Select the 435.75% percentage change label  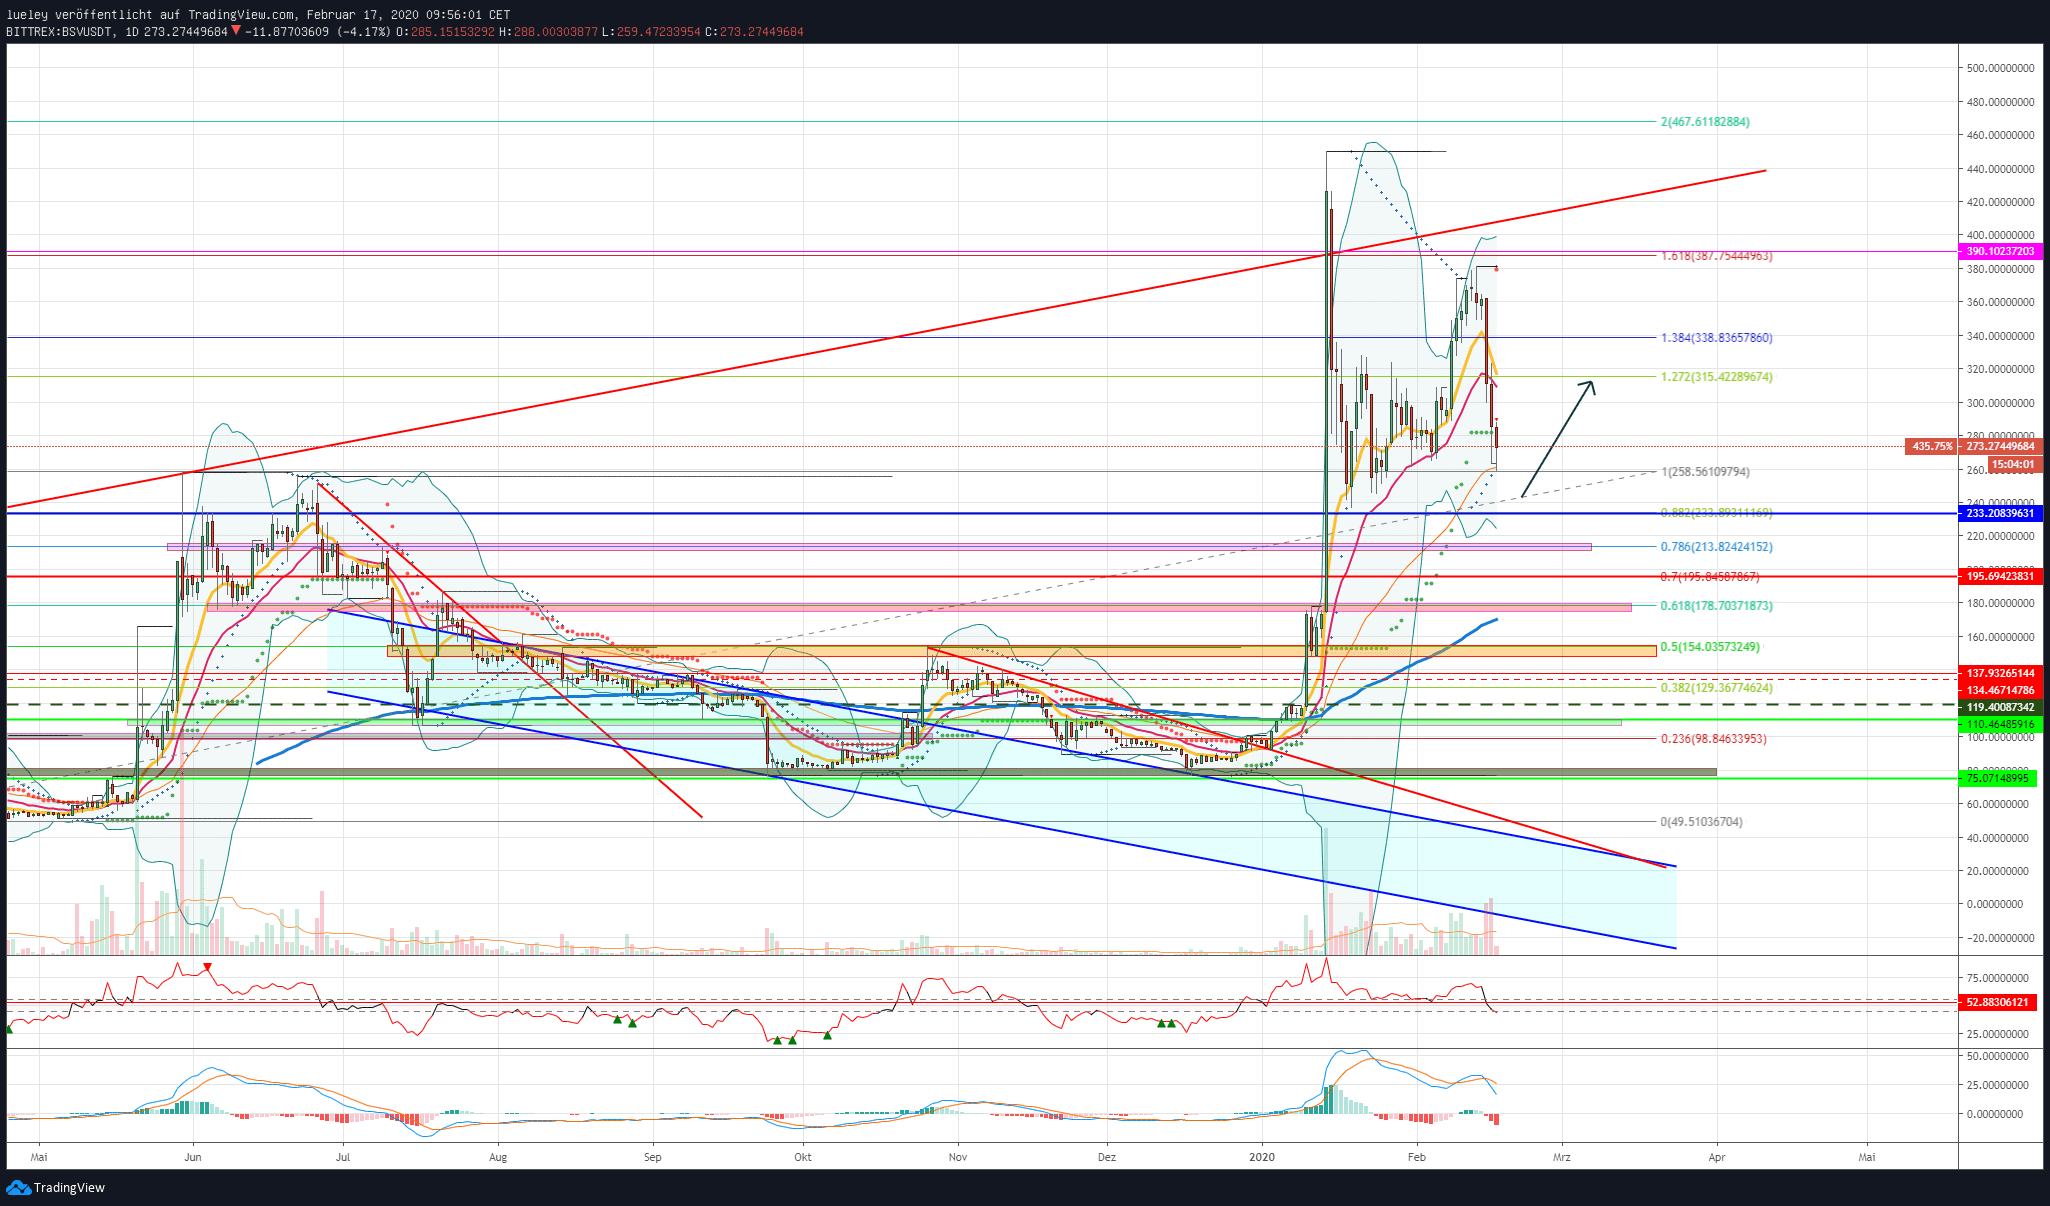pos(1931,446)
